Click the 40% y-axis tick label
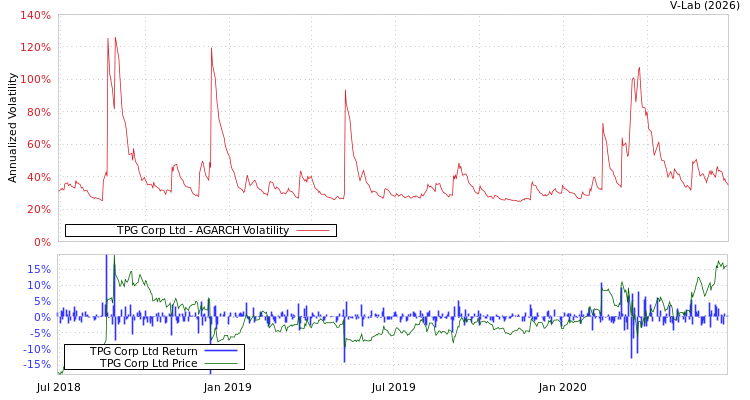 tap(38, 177)
